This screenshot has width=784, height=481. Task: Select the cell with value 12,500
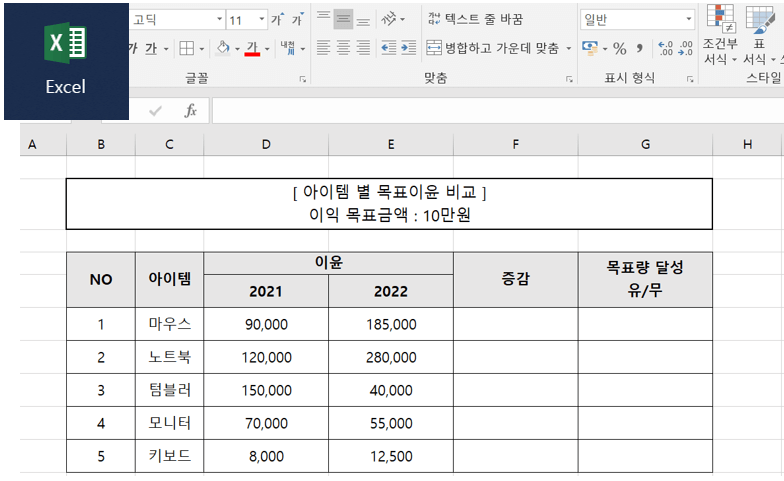tap(391, 456)
